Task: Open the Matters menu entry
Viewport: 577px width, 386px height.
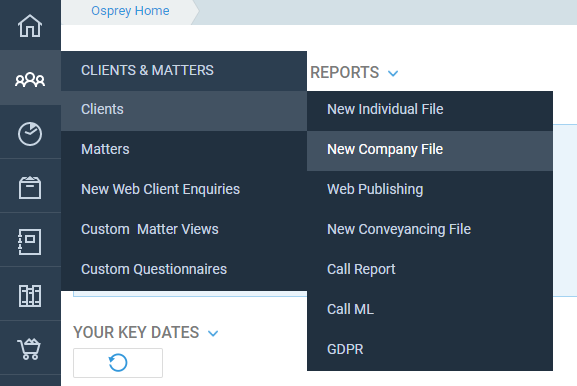Action: pyautogui.click(x=184, y=149)
